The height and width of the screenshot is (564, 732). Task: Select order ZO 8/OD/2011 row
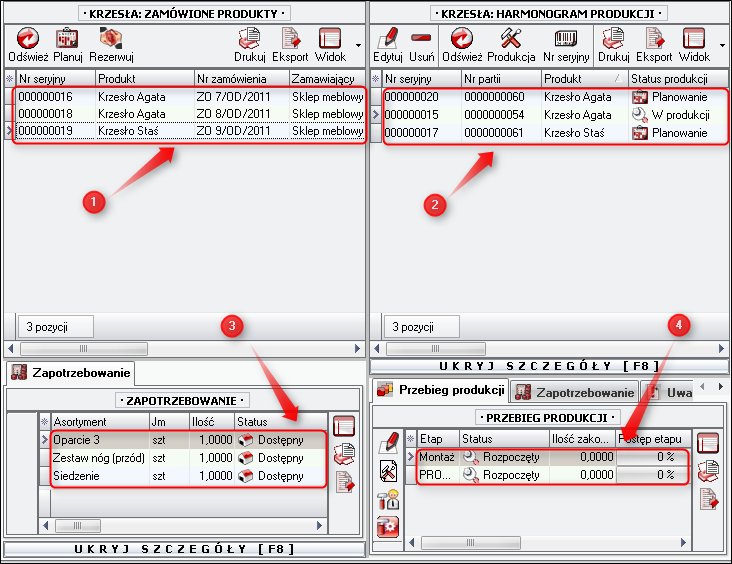tap(190, 114)
